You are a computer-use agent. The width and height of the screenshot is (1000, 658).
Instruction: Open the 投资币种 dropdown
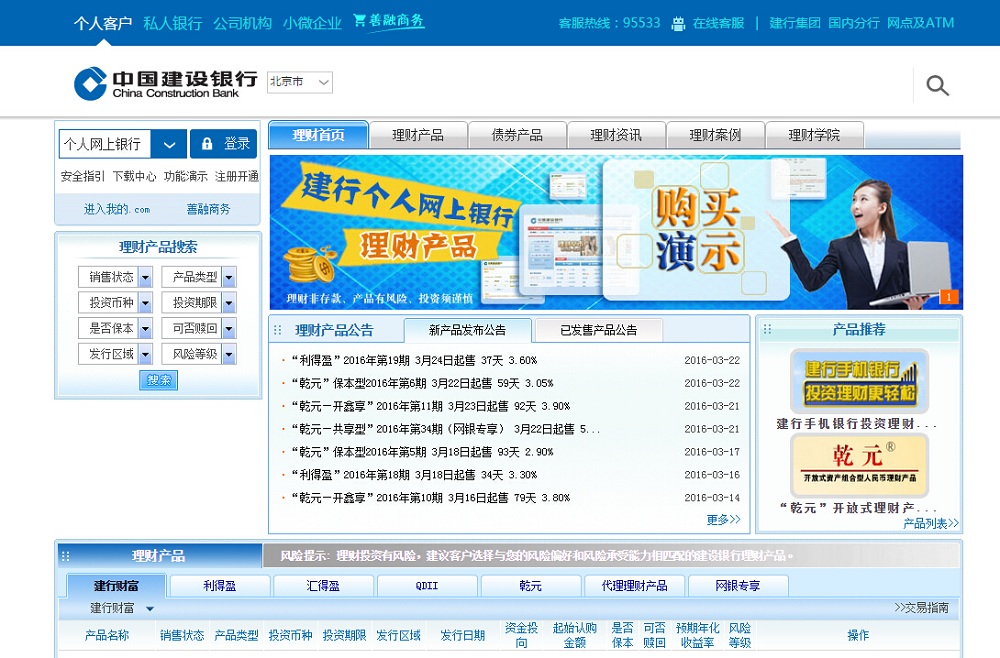click(115, 302)
